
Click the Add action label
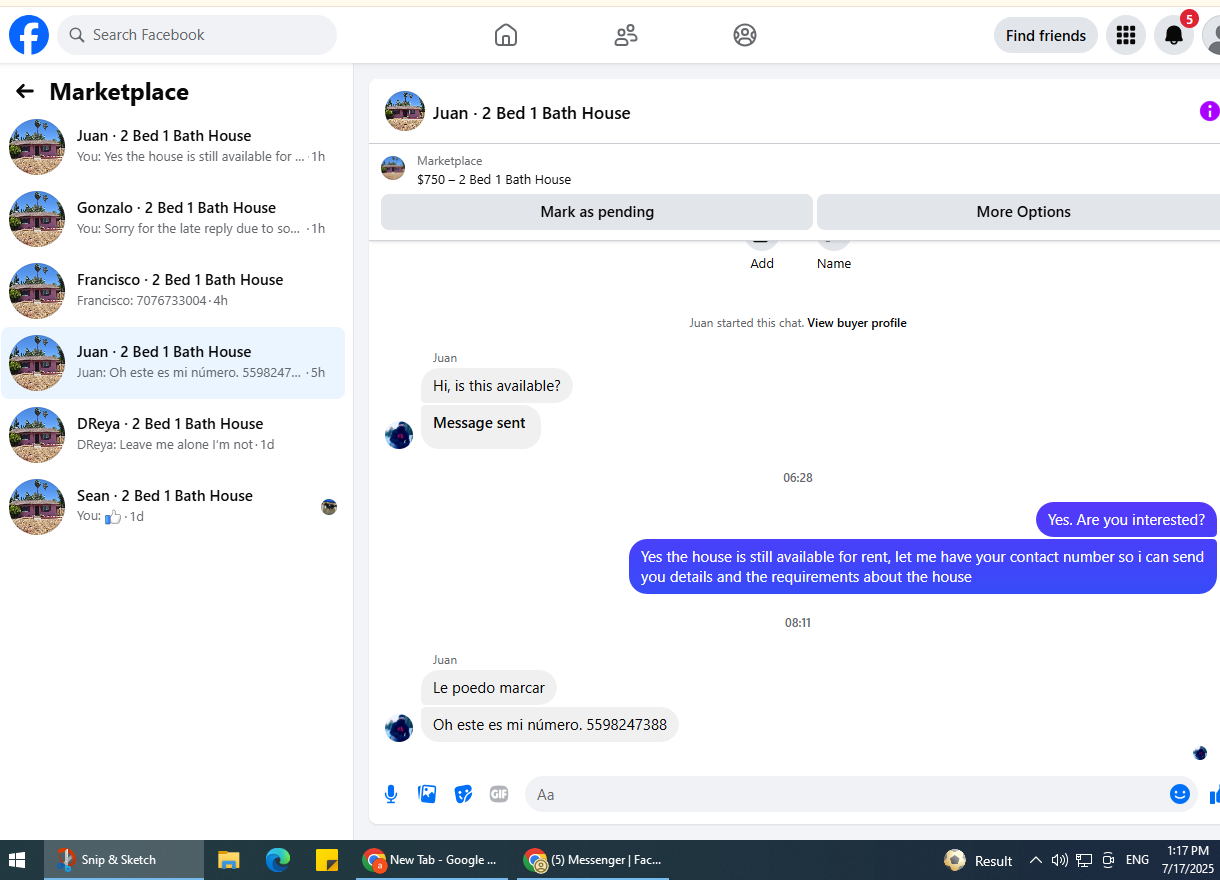click(x=762, y=264)
